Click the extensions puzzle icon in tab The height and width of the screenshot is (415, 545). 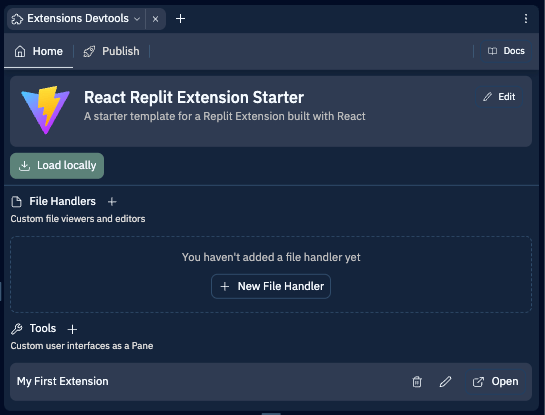coord(17,19)
